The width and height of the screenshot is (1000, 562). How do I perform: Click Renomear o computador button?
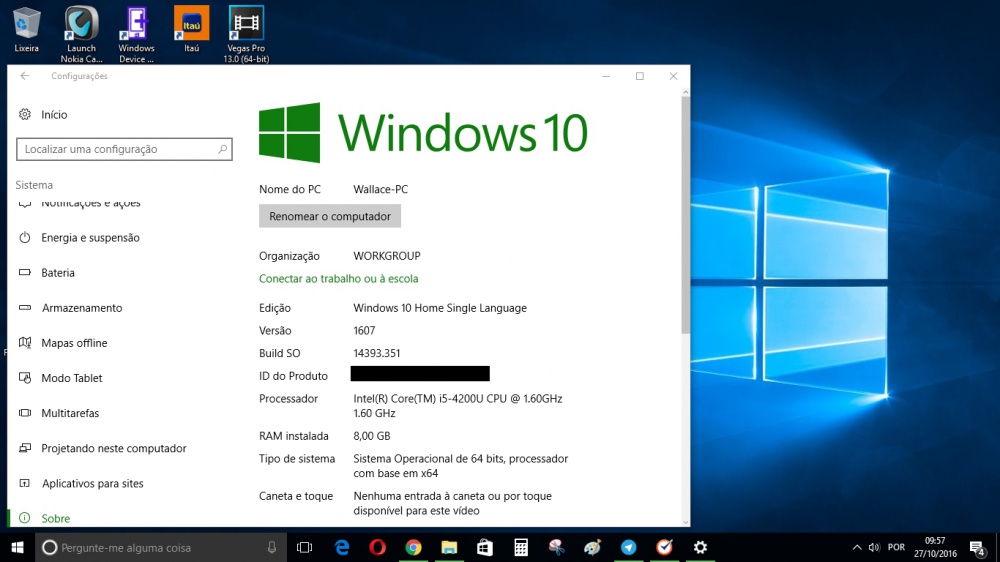pos(330,216)
